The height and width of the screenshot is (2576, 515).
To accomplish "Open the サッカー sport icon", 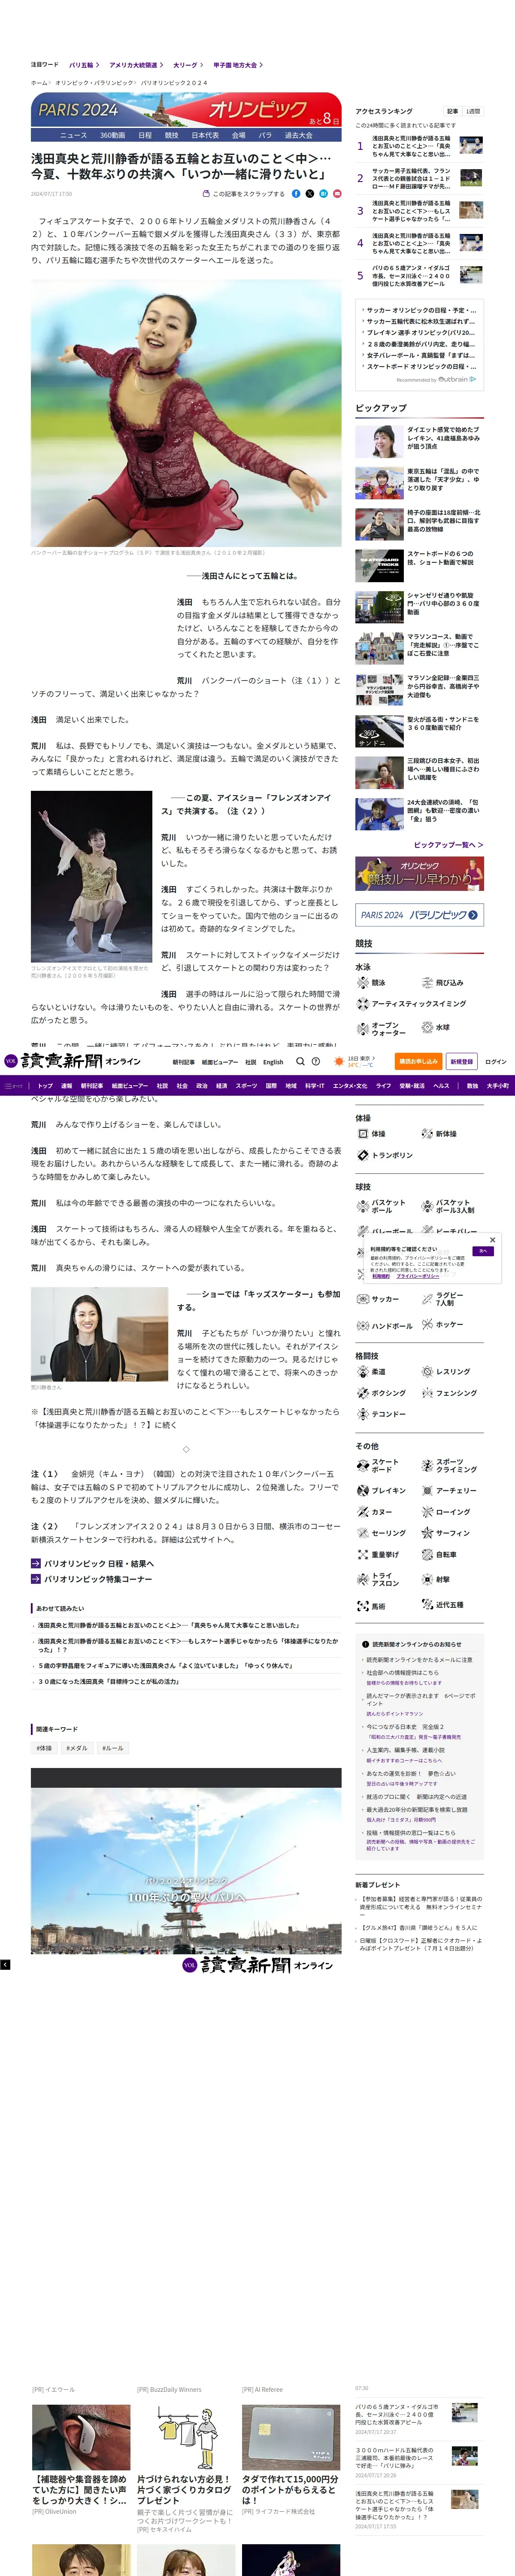I will coord(363,1299).
